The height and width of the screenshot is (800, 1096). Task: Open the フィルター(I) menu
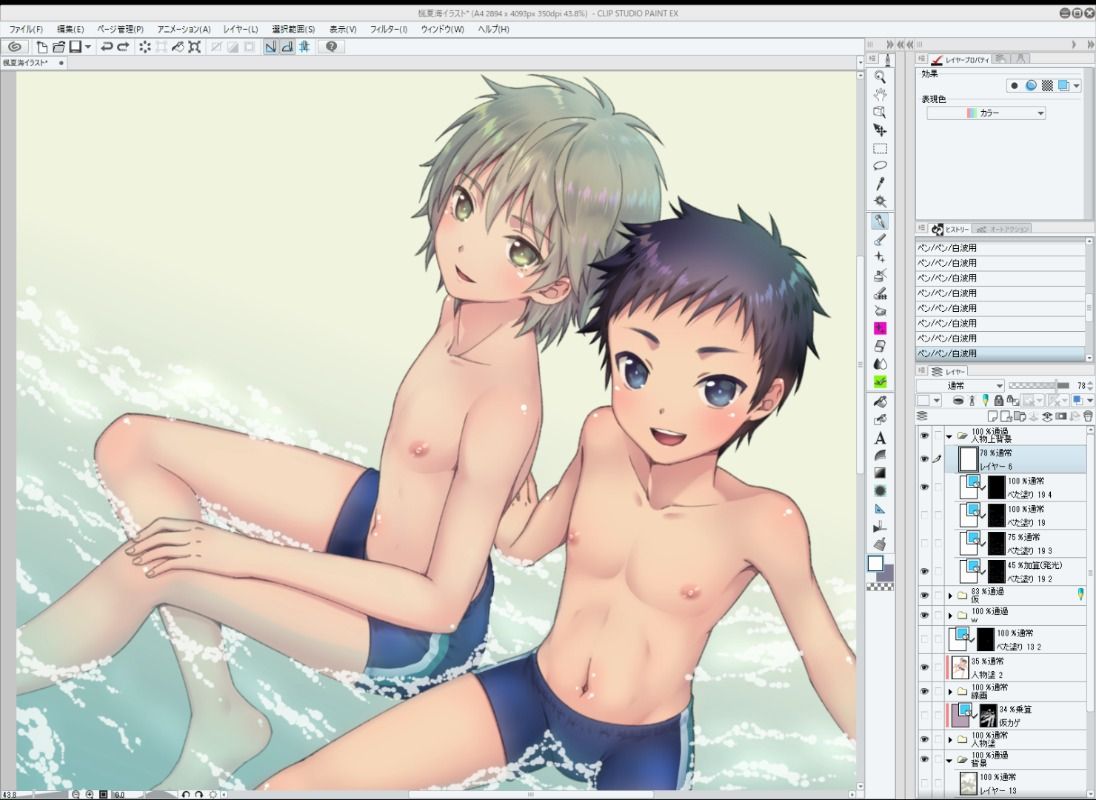(x=389, y=29)
